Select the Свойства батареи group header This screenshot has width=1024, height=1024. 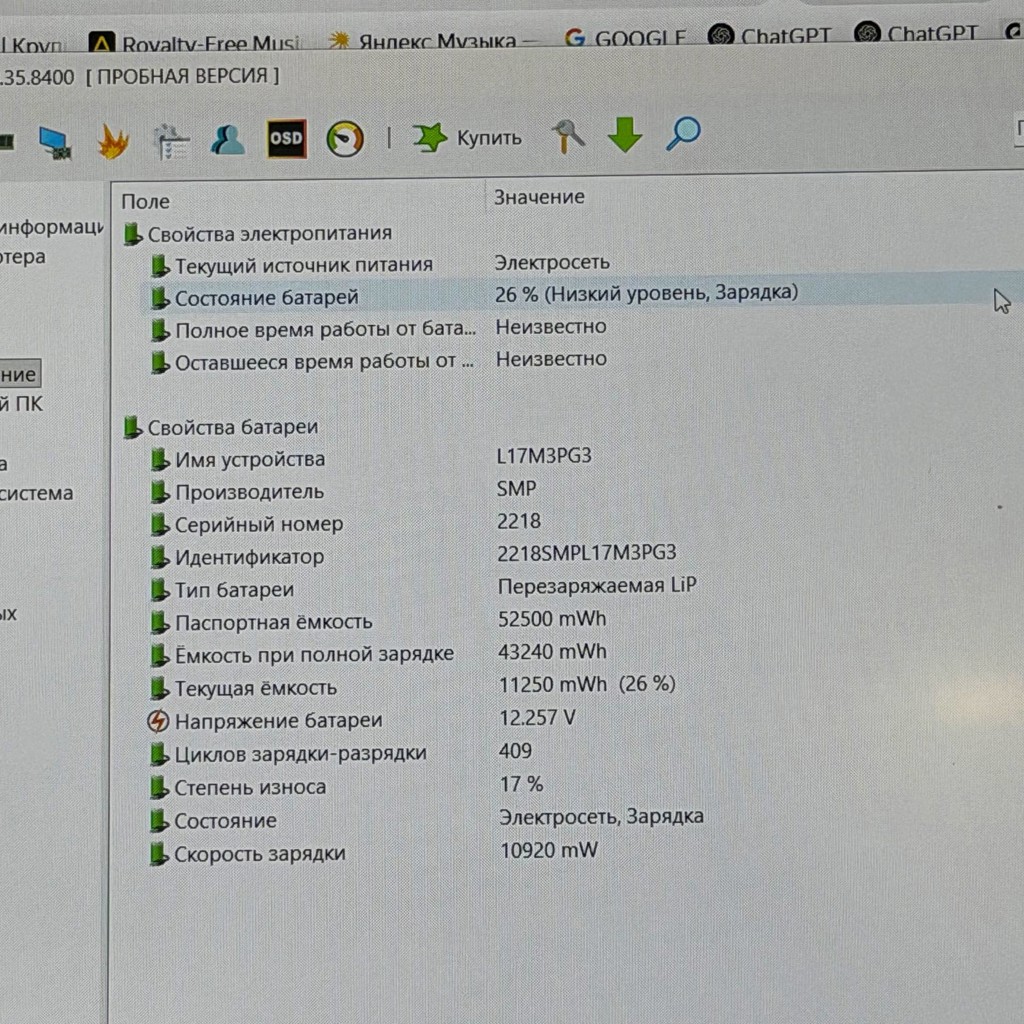(x=221, y=427)
